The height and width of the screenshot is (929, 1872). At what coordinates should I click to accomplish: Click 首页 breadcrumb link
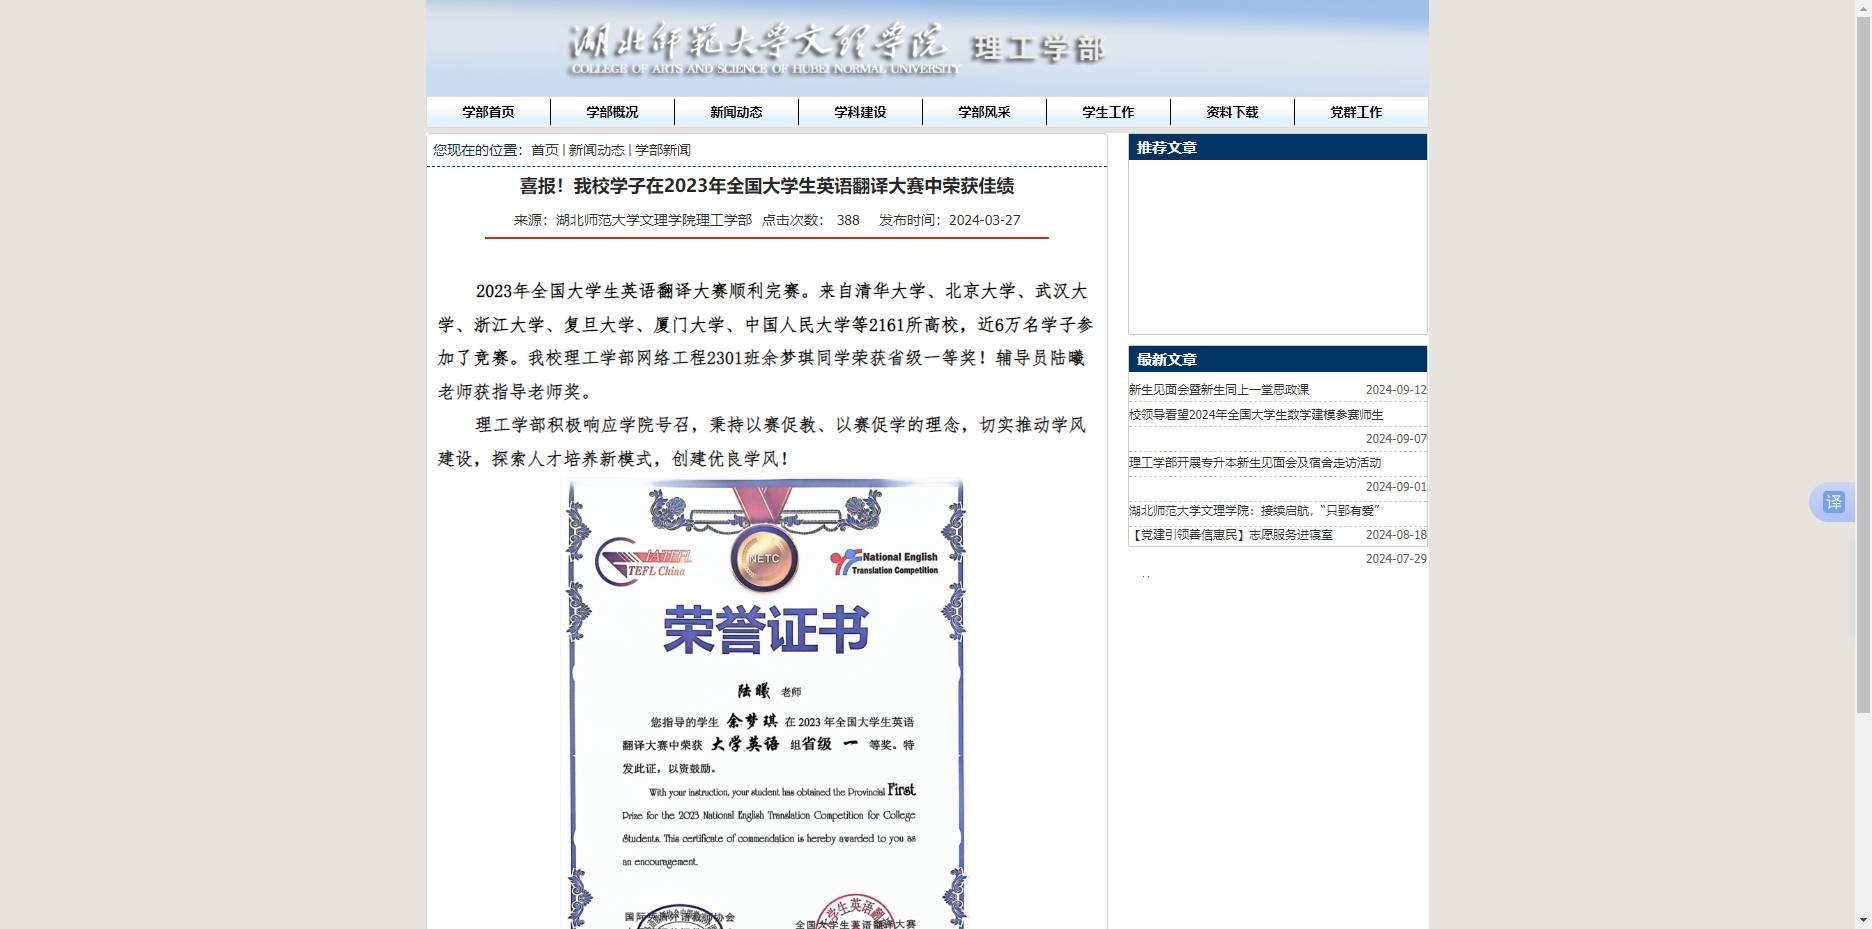tap(544, 150)
